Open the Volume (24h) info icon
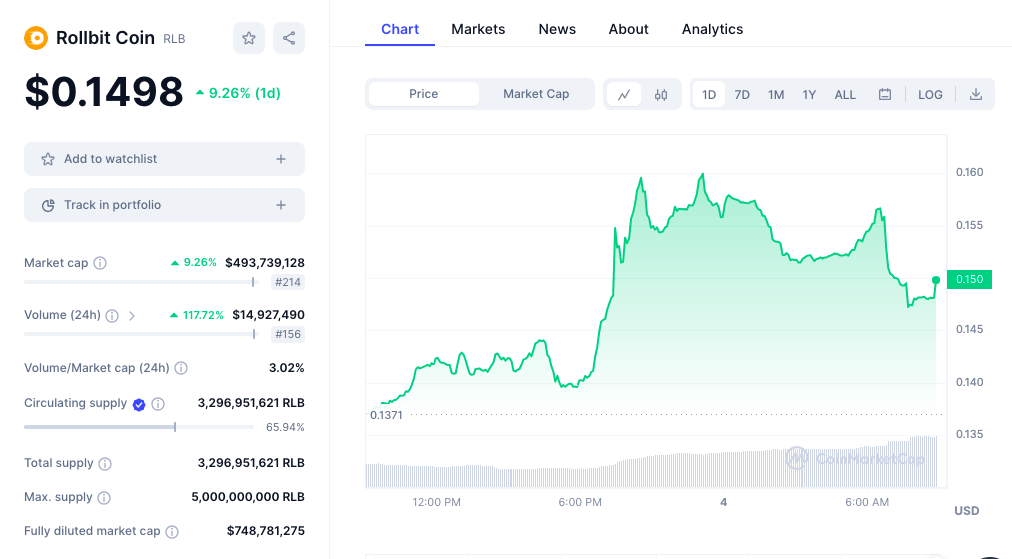 [x=112, y=316]
